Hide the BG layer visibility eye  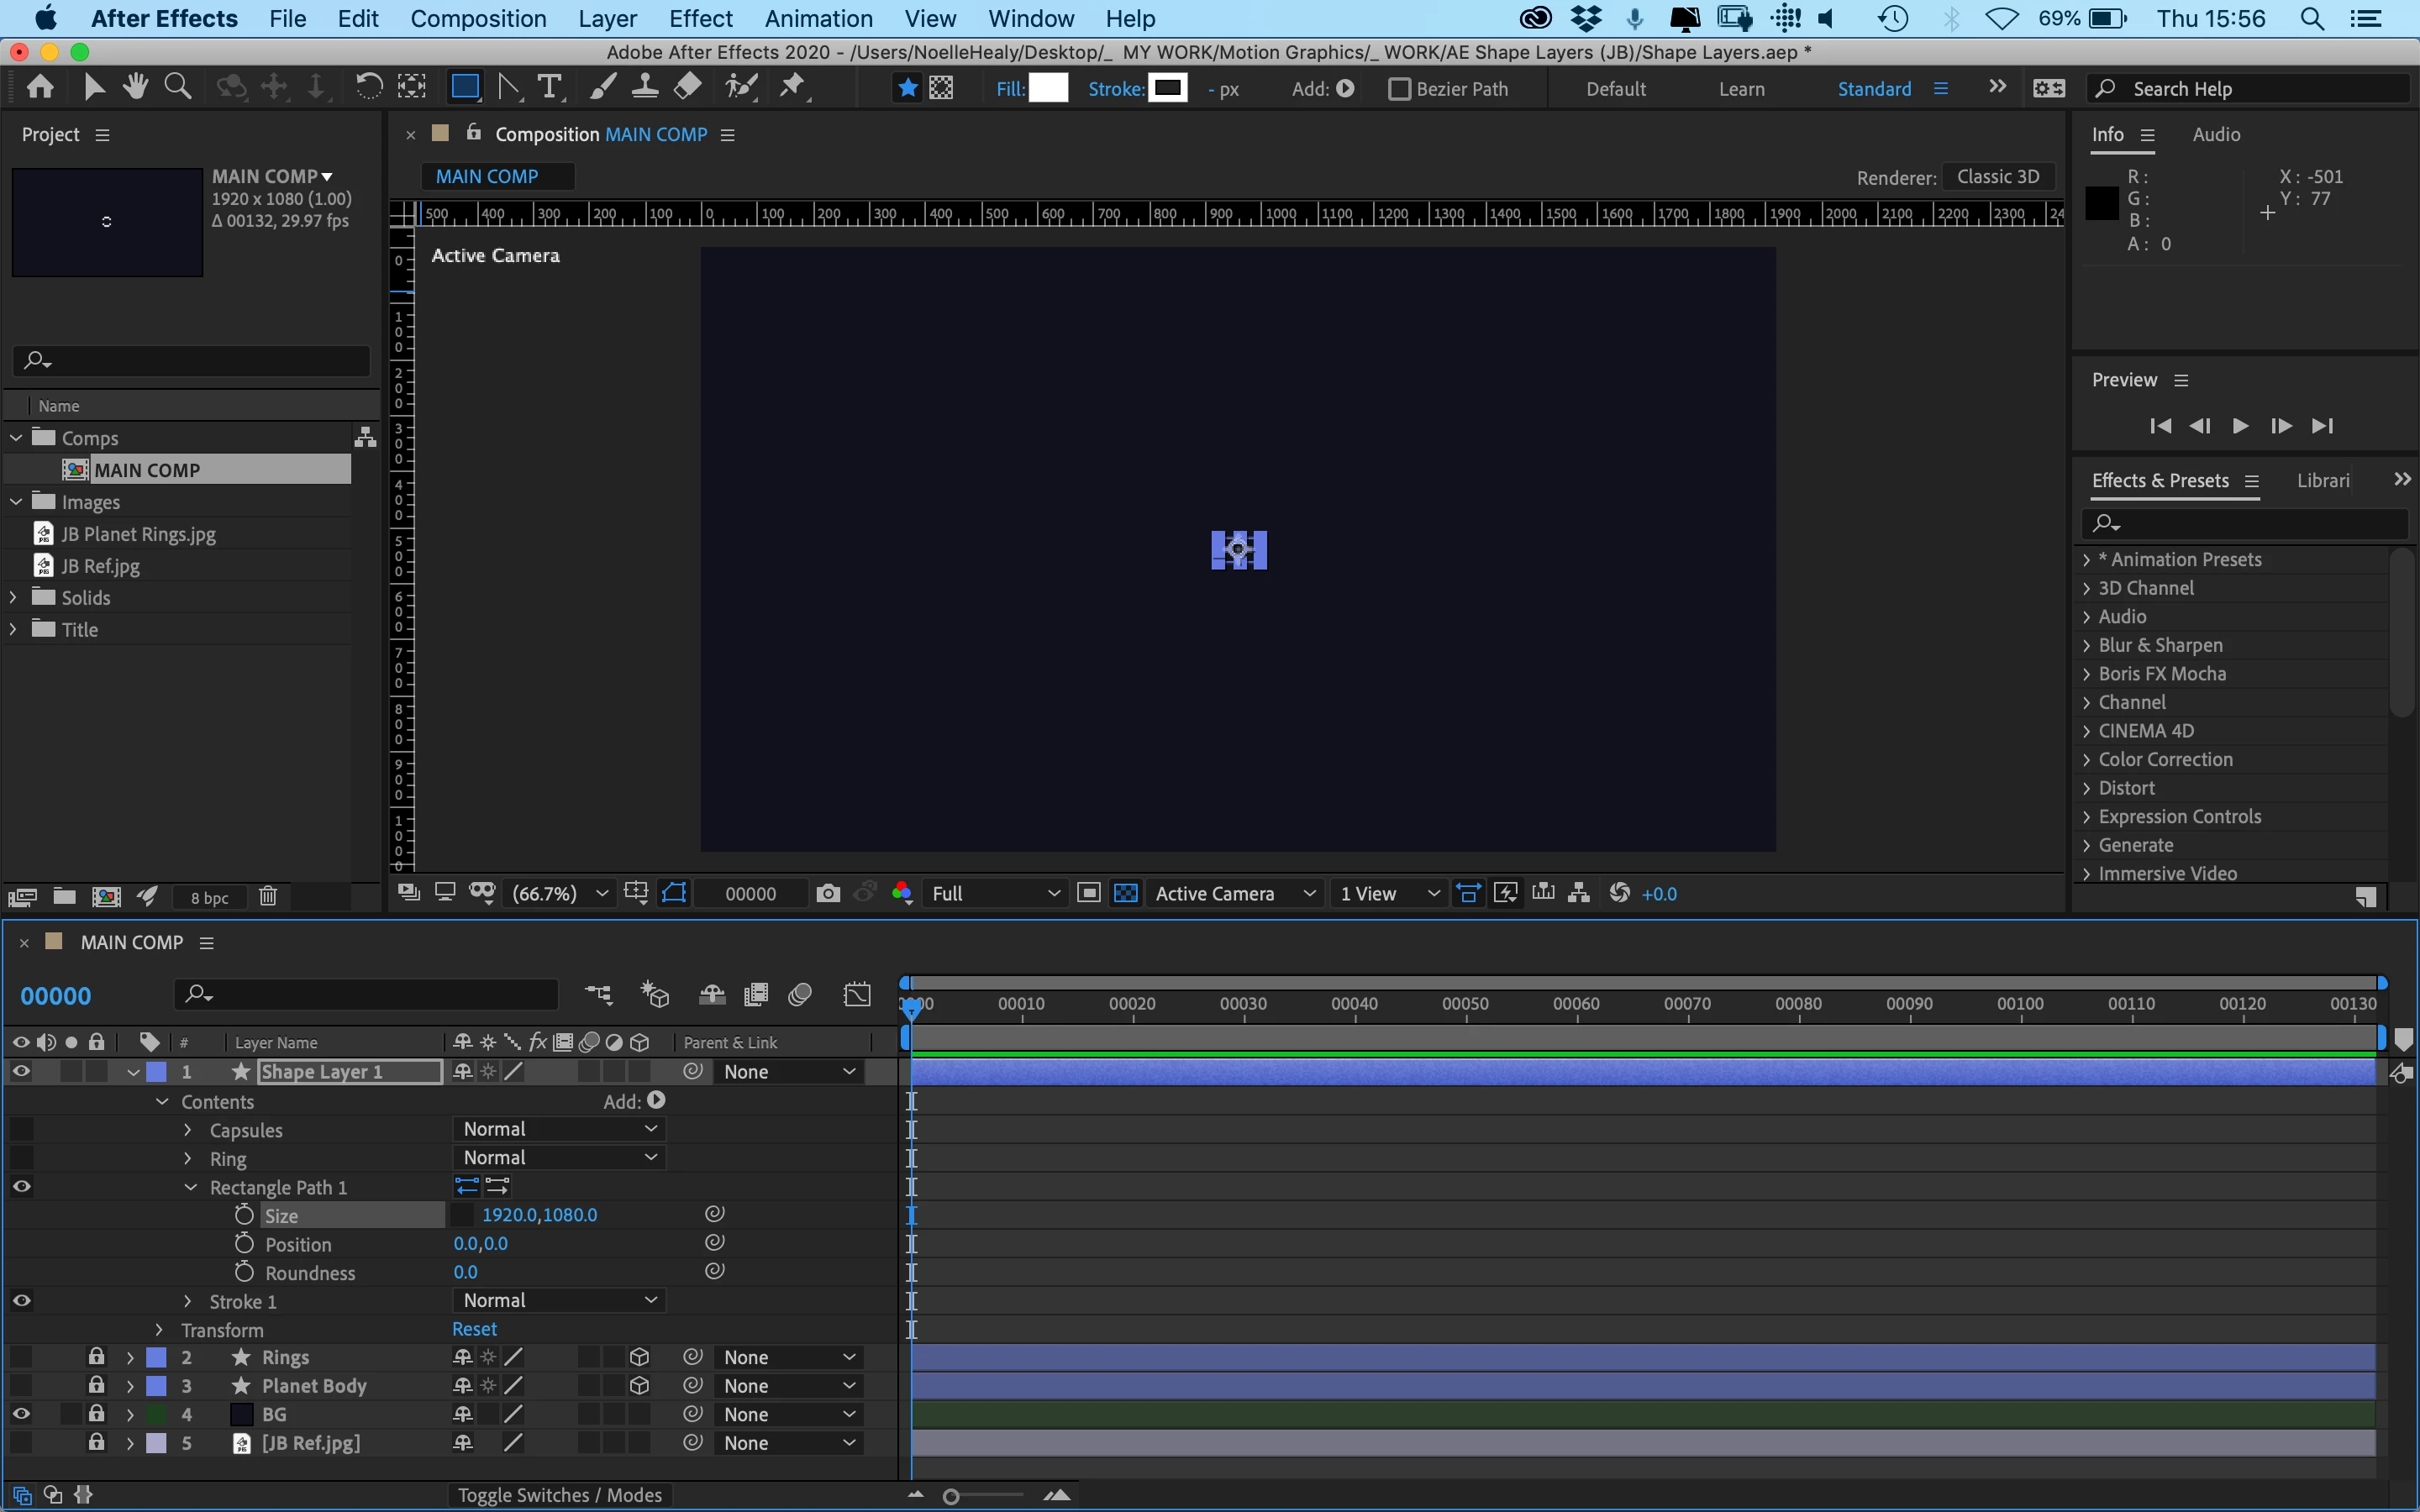click(x=21, y=1414)
